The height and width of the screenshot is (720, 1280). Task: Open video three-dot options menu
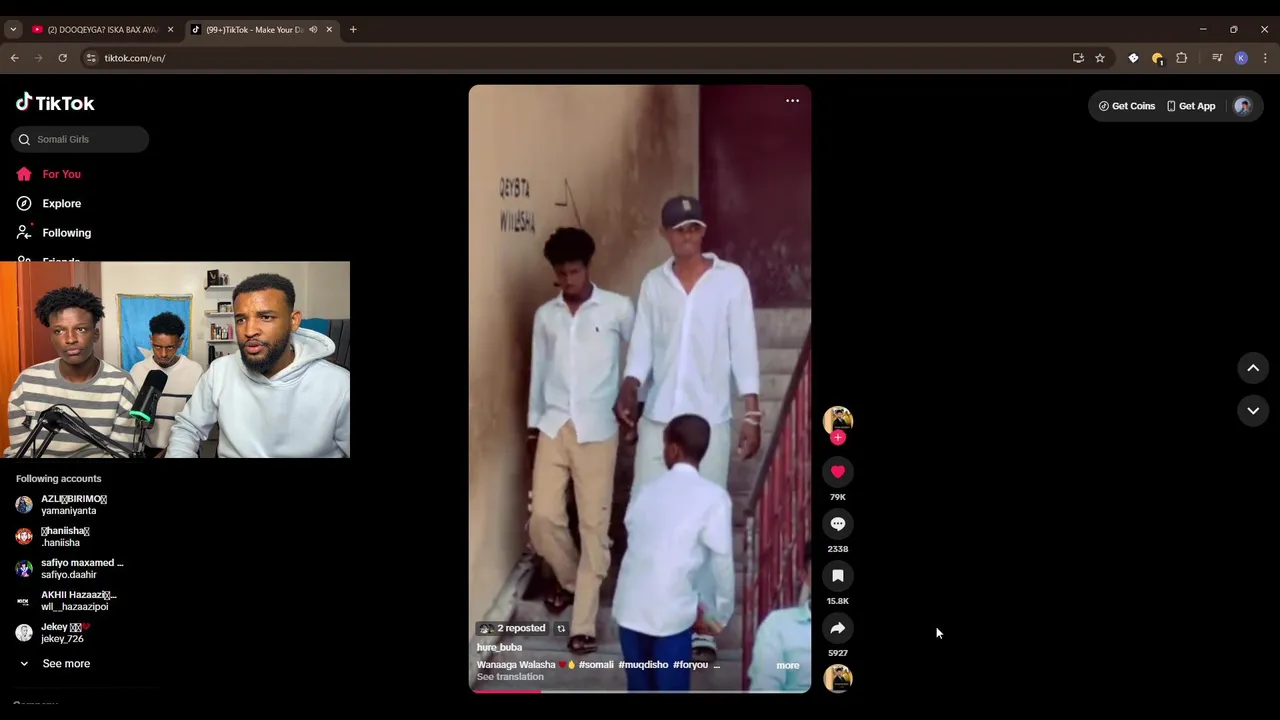pyautogui.click(x=792, y=101)
